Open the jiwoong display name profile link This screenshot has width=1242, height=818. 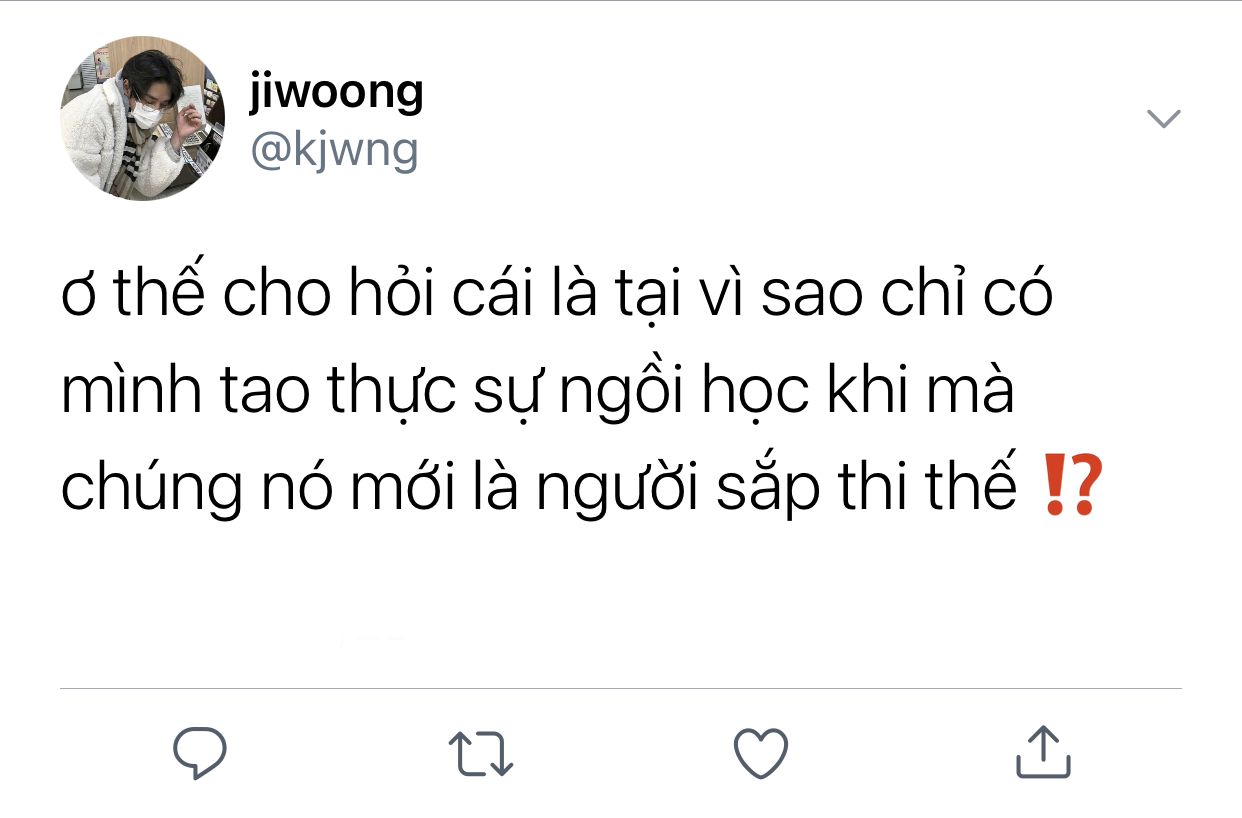[336, 93]
